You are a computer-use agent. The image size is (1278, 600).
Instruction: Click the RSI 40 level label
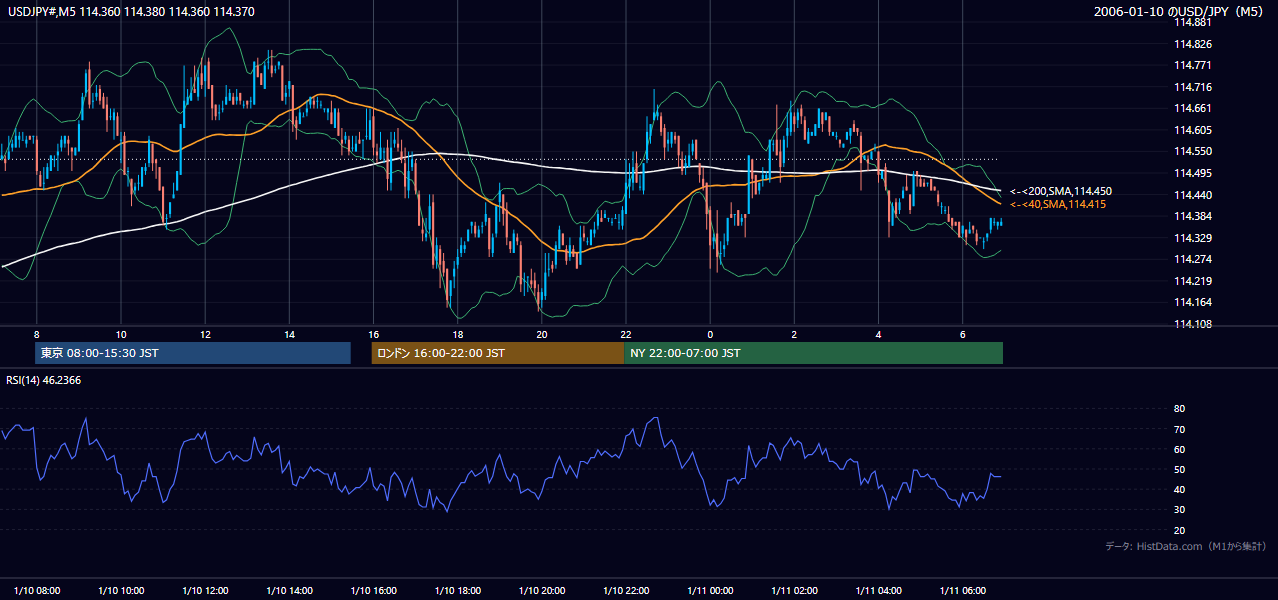click(1179, 489)
